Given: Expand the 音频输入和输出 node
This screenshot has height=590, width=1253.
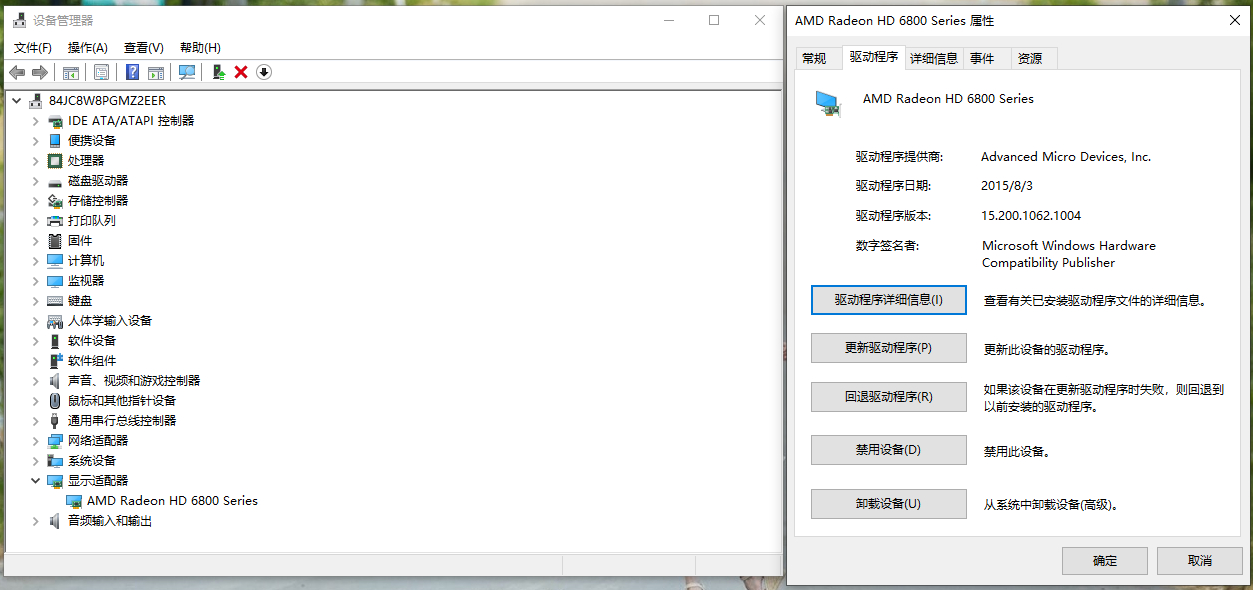Looking at the screenshot, I should click(x=35, y=521).
